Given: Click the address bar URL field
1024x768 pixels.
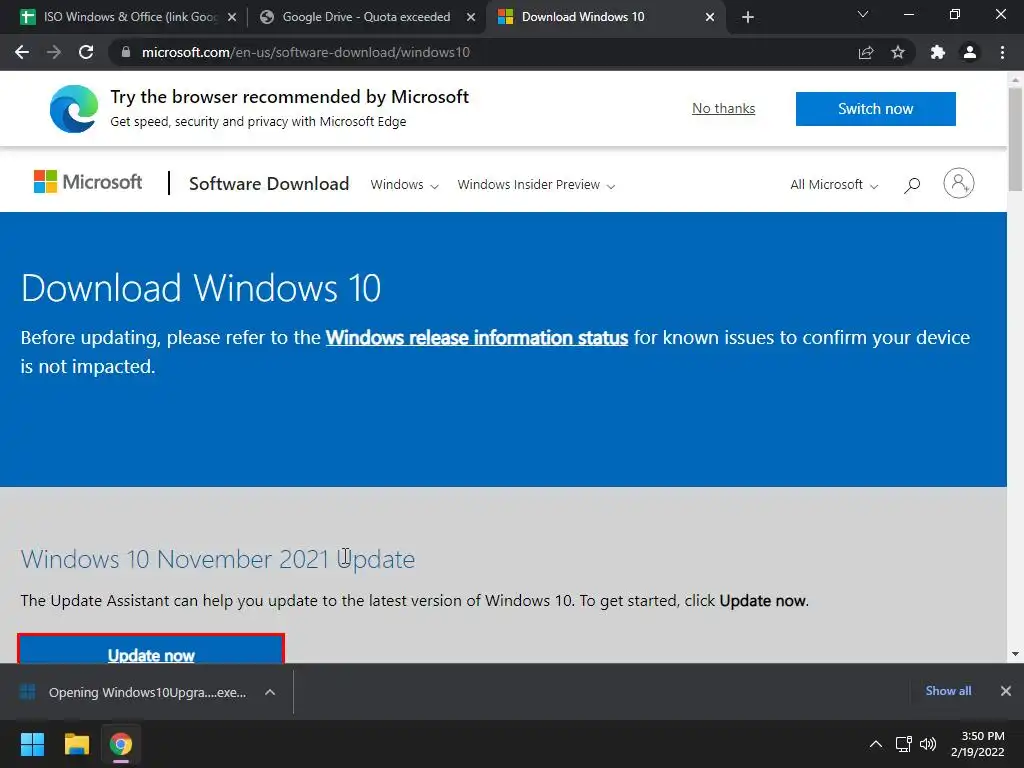Looking at the screenshot, I should (483, 52).
